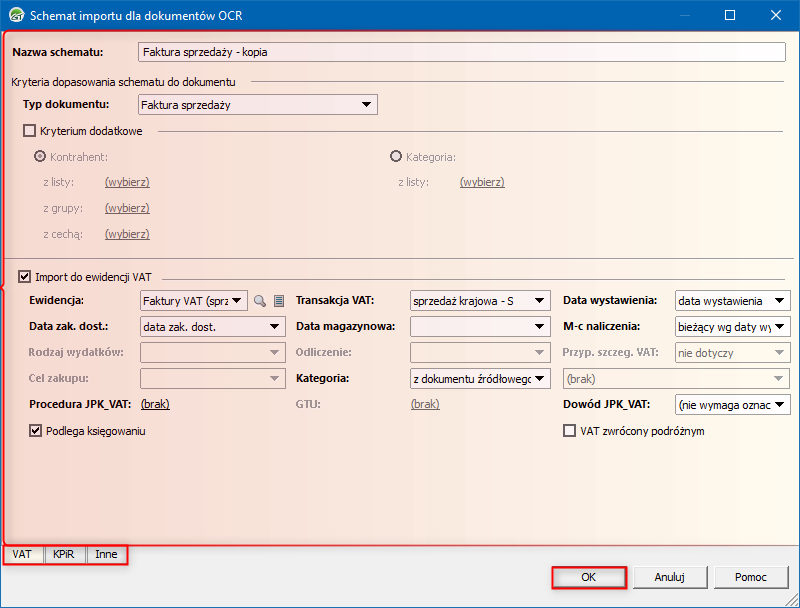Screen dimensions: 800x608
Task: Open the Transakcja VAT dropdown
Action: pos(480,301)
